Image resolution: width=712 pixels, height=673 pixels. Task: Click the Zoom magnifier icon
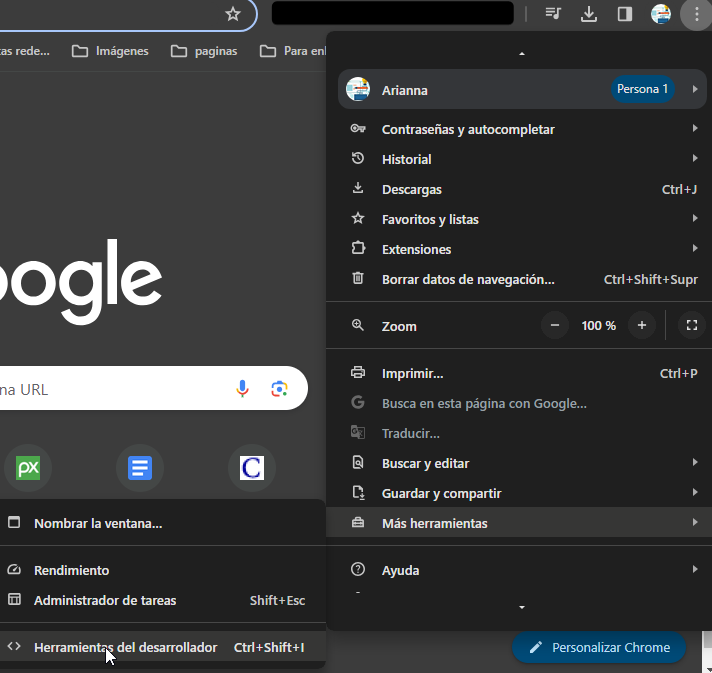pos(358,325)
